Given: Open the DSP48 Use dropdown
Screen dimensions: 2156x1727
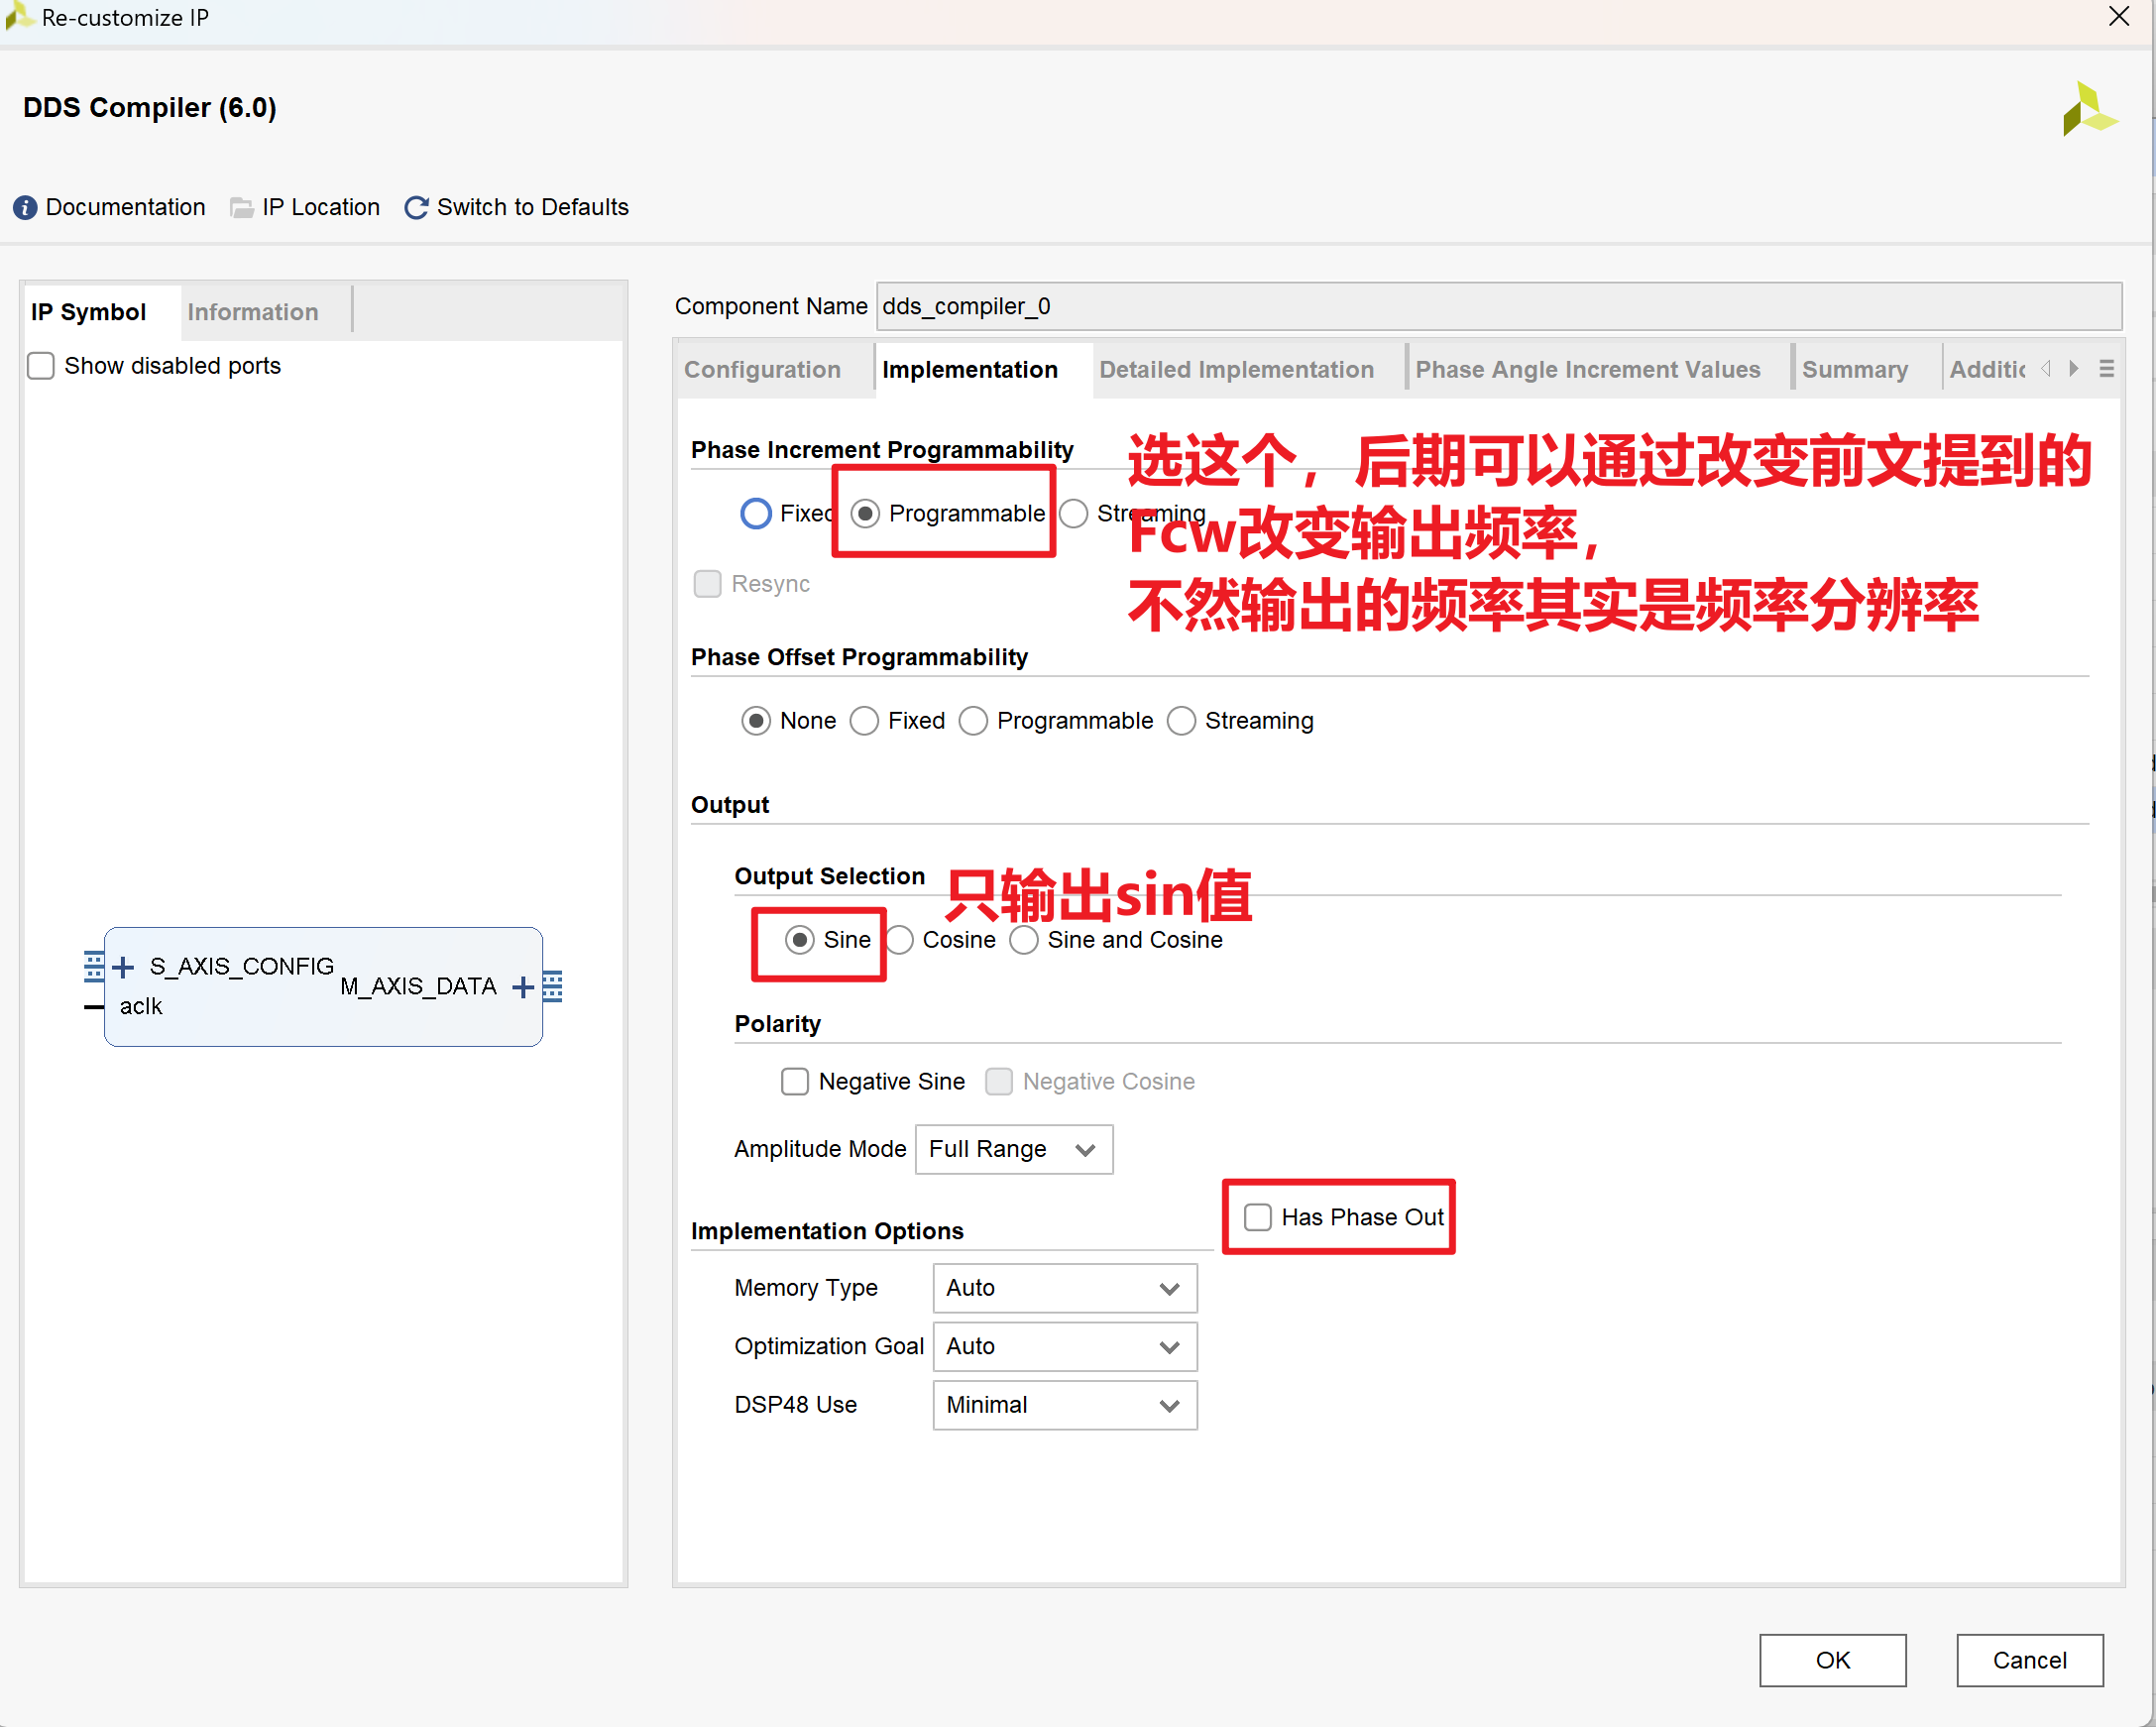Looking at the screenshot, I should click(x=1065, y=1405).
